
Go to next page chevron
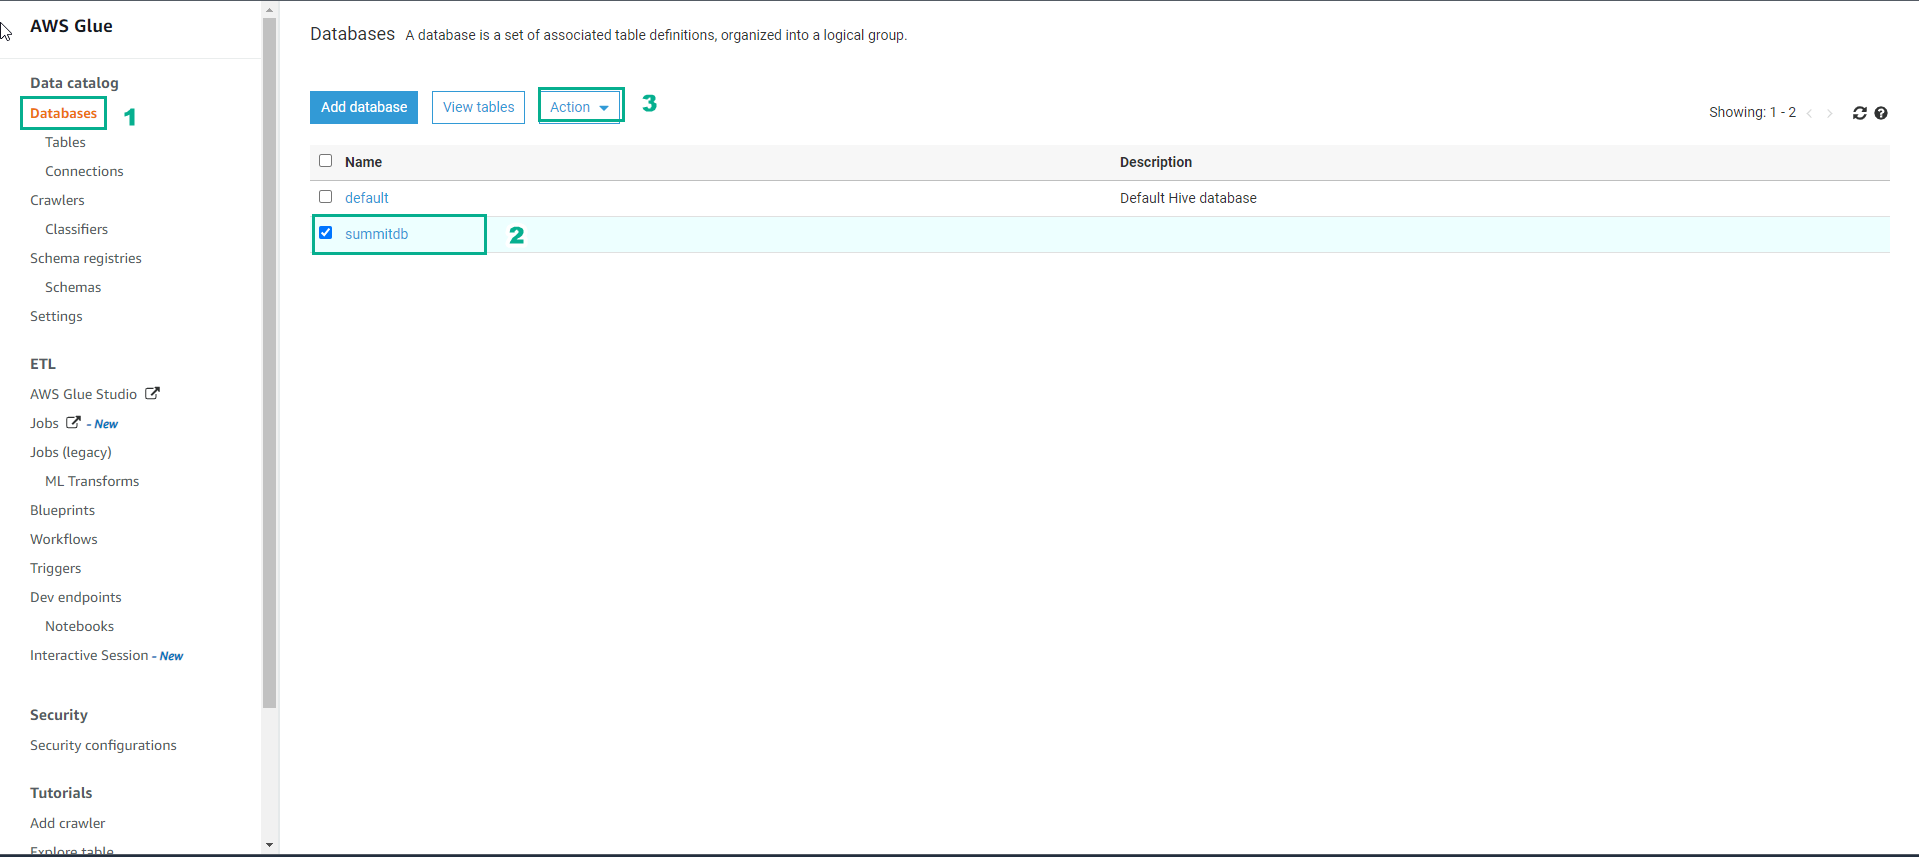(1830, 113)
